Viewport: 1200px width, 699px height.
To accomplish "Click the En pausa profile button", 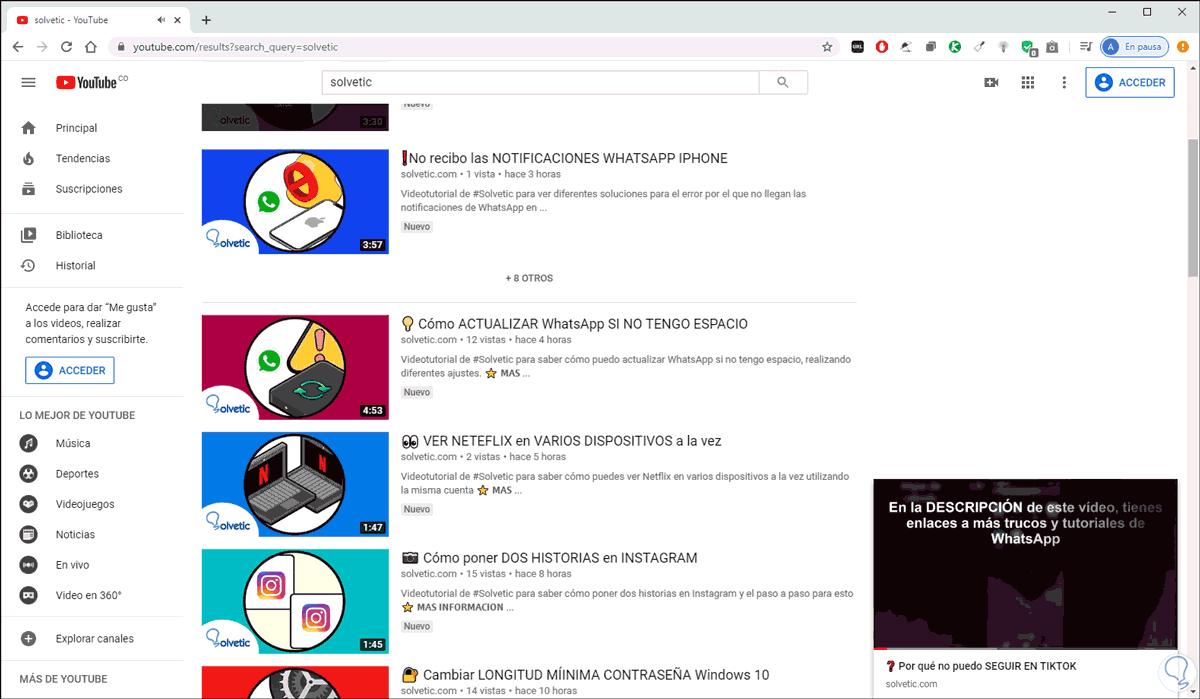I will pos(1134,47).
